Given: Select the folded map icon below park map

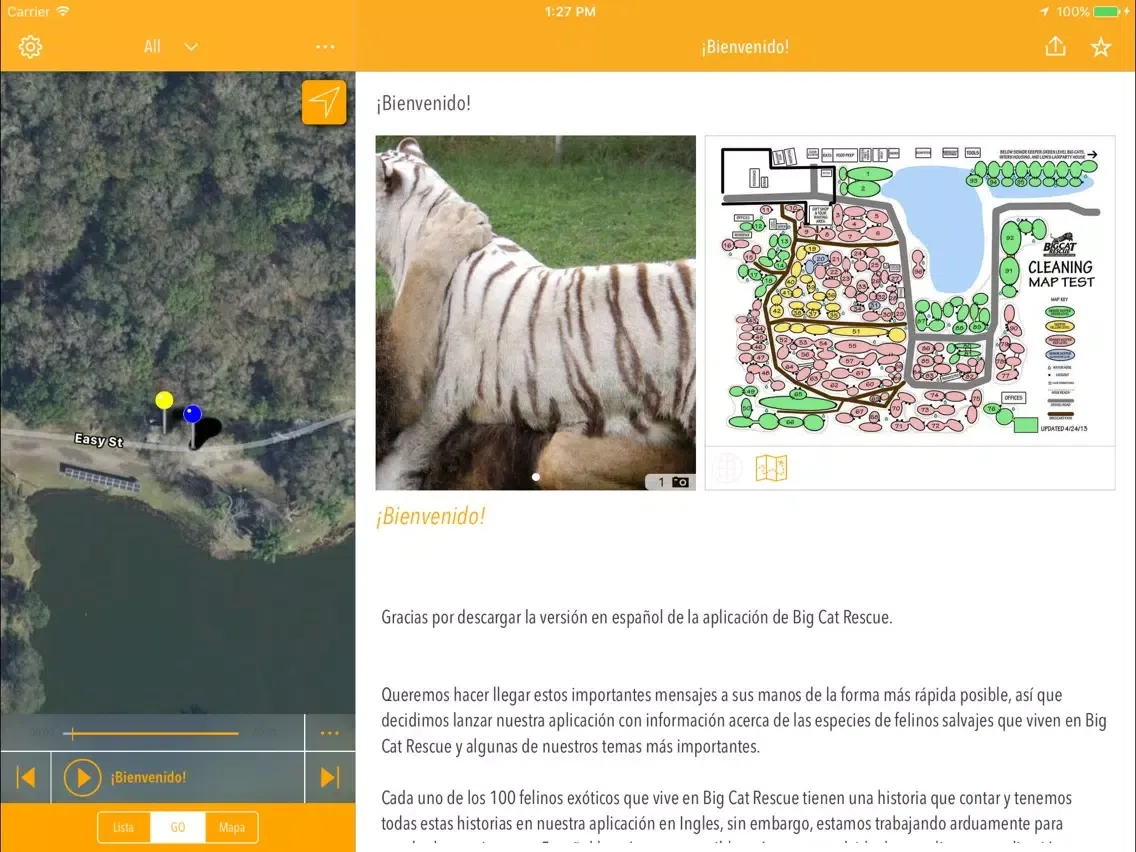Looking at the screenshot, I should coord(772,468).
